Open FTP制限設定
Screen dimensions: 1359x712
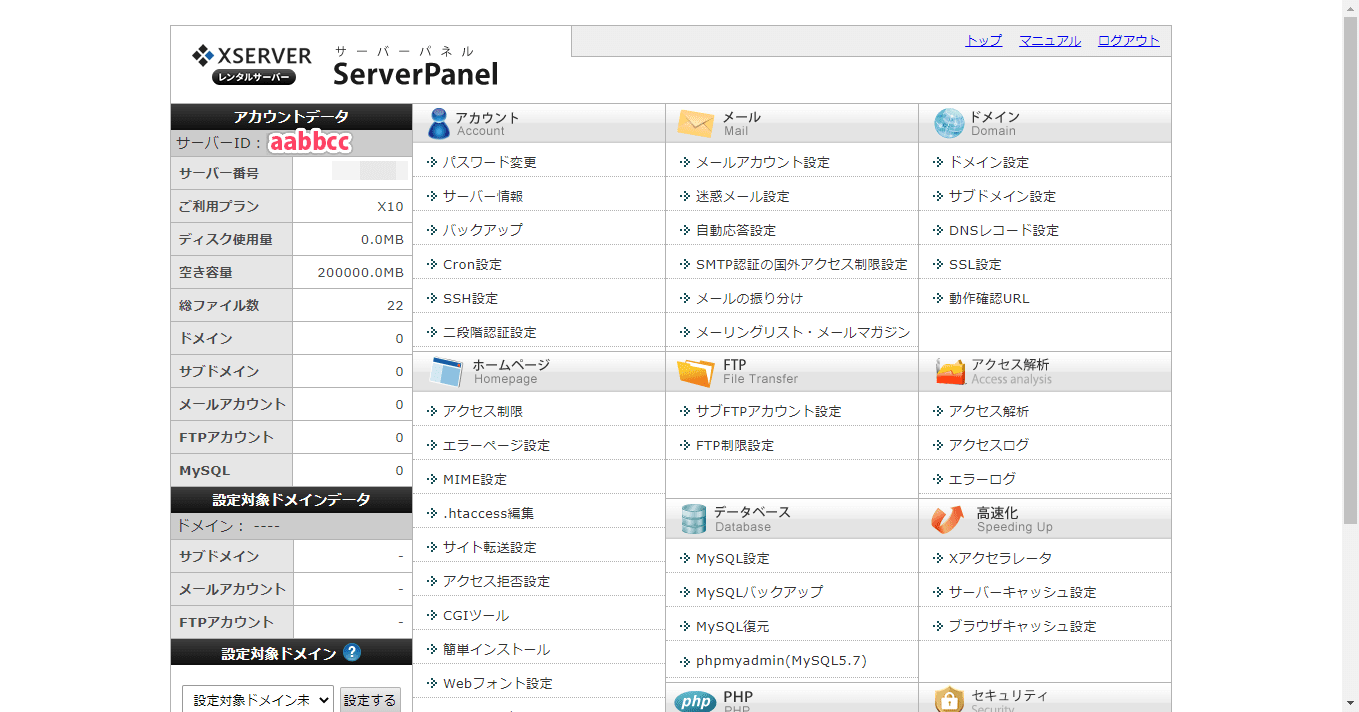click(x=735, y=445)
